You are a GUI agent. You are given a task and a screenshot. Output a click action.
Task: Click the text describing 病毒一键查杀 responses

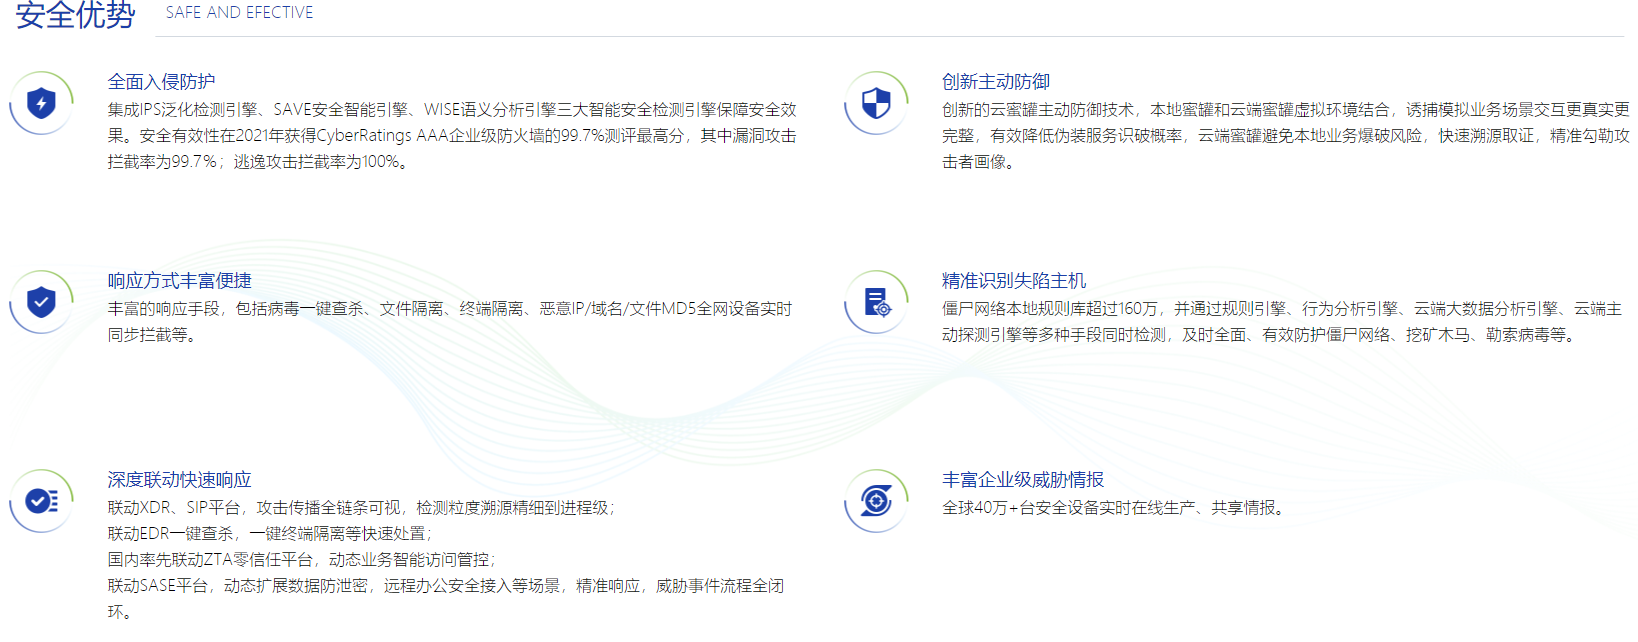450,322
